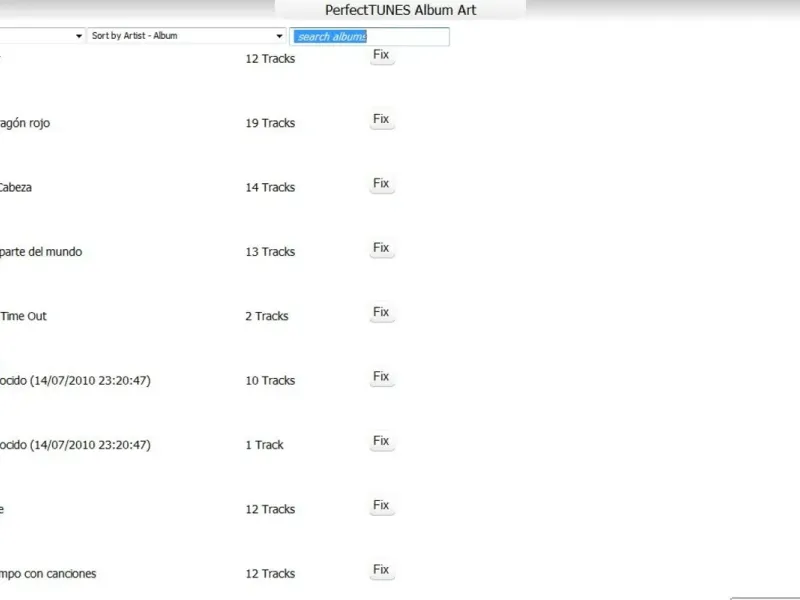Select album title beside 10 Tracks
Screen dimensions: 800x600
[x=75, y=381]
